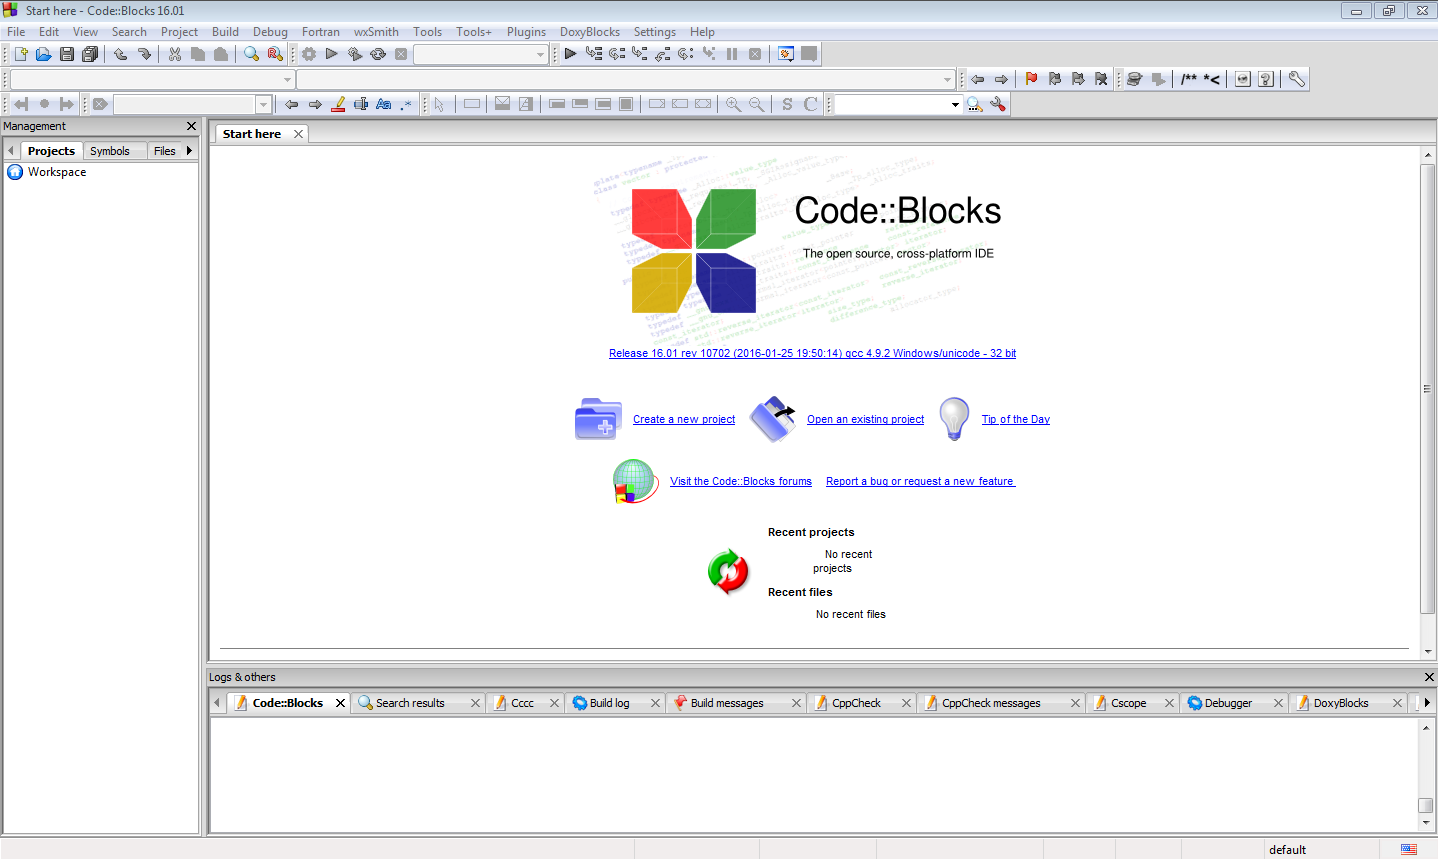The height and width of the screenshot is (859, 1438).
Task: Open the Fortran menu
Action: point(321,31)
